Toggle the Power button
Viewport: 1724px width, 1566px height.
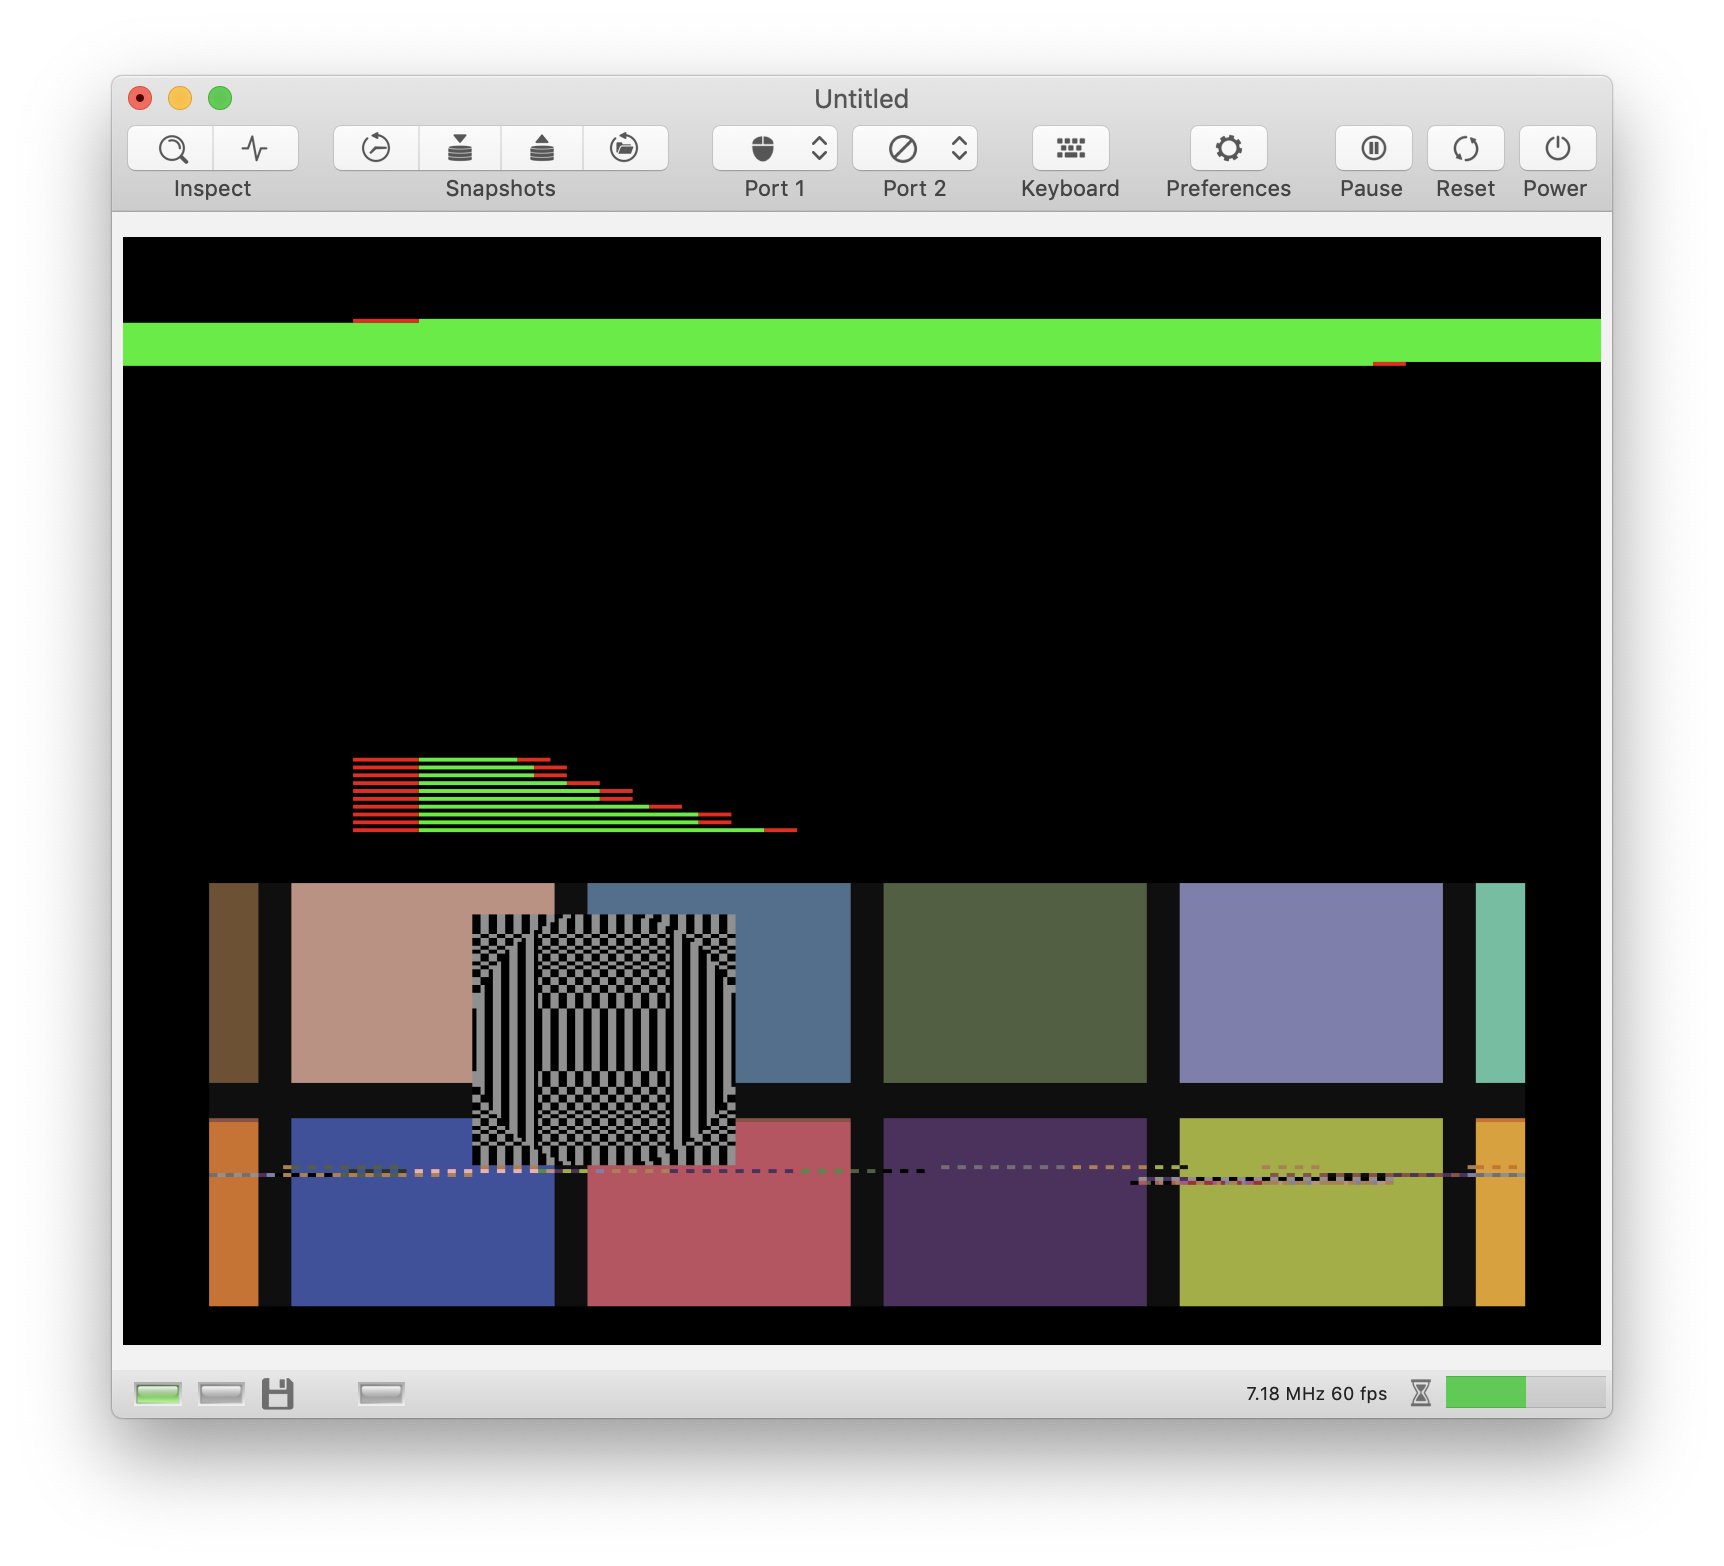pyautogui.click(x=1557, y=149)
